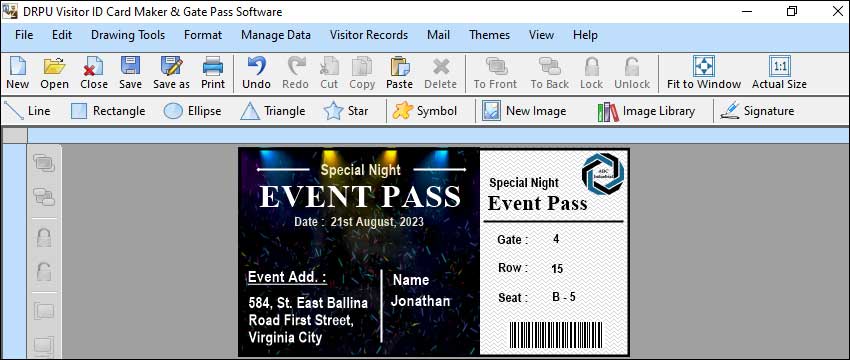Click the Unlock padlock icon
850x360 pixels.
(632, 73)
